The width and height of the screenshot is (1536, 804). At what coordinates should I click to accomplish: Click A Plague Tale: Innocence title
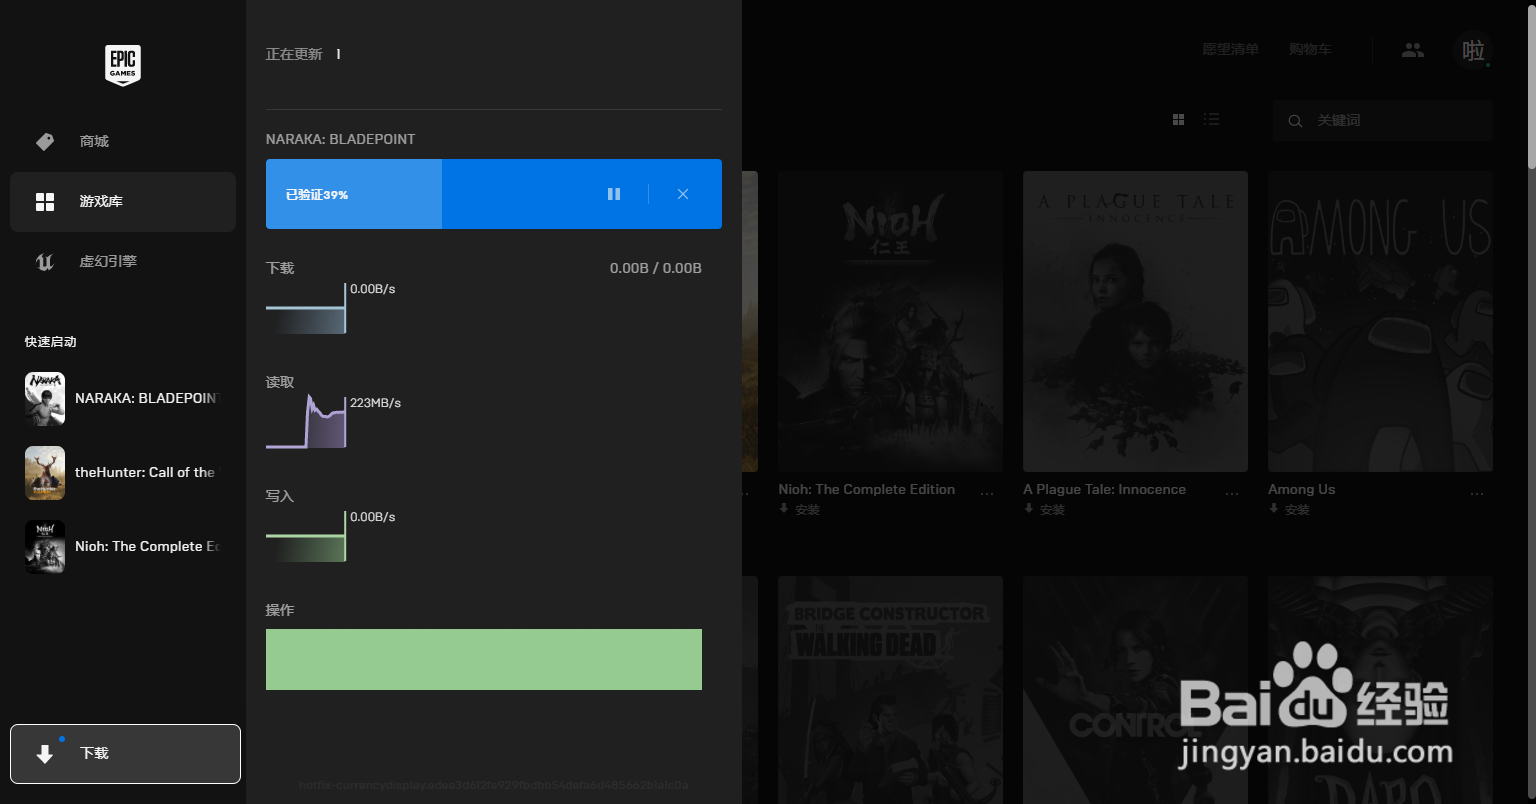[x=1105, y=489]
